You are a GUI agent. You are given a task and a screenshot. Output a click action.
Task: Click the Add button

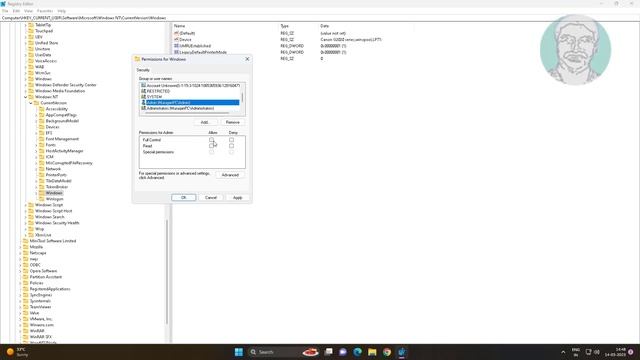point(205,122)
